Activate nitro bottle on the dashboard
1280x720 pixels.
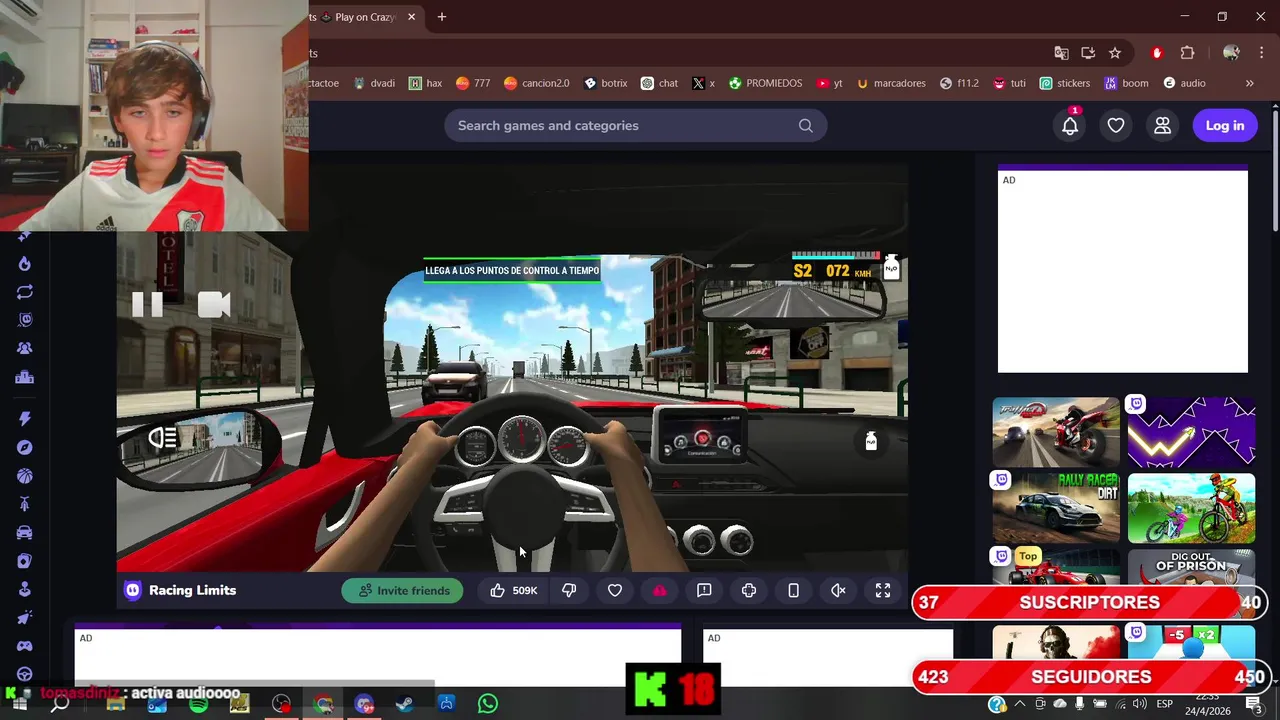tap(871, 441)
